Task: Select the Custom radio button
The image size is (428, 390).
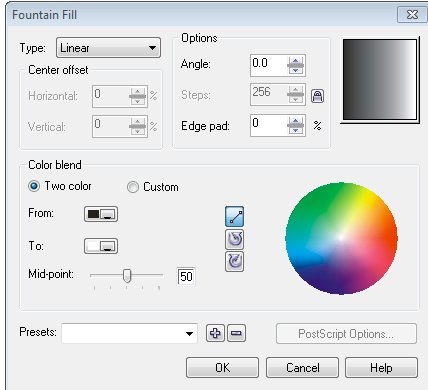Action: [133, 187]
